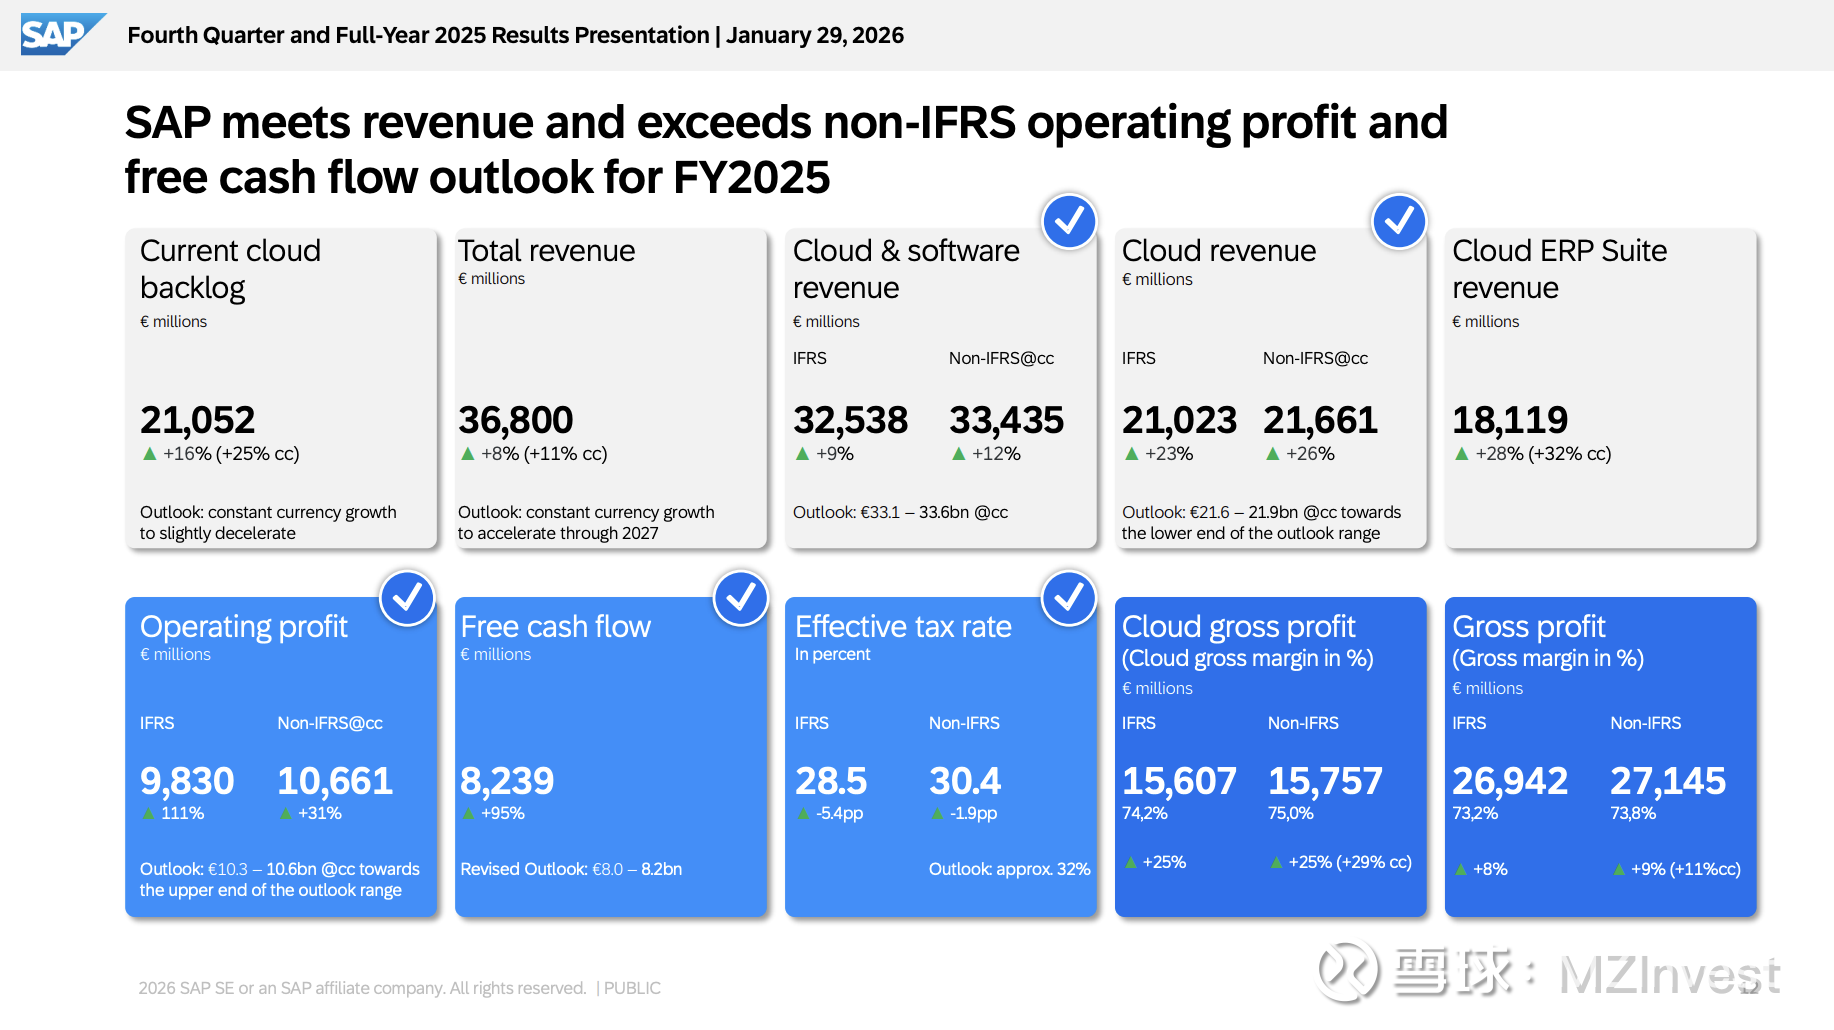Click the green arrow beside +26% under 21,661

1272,454
